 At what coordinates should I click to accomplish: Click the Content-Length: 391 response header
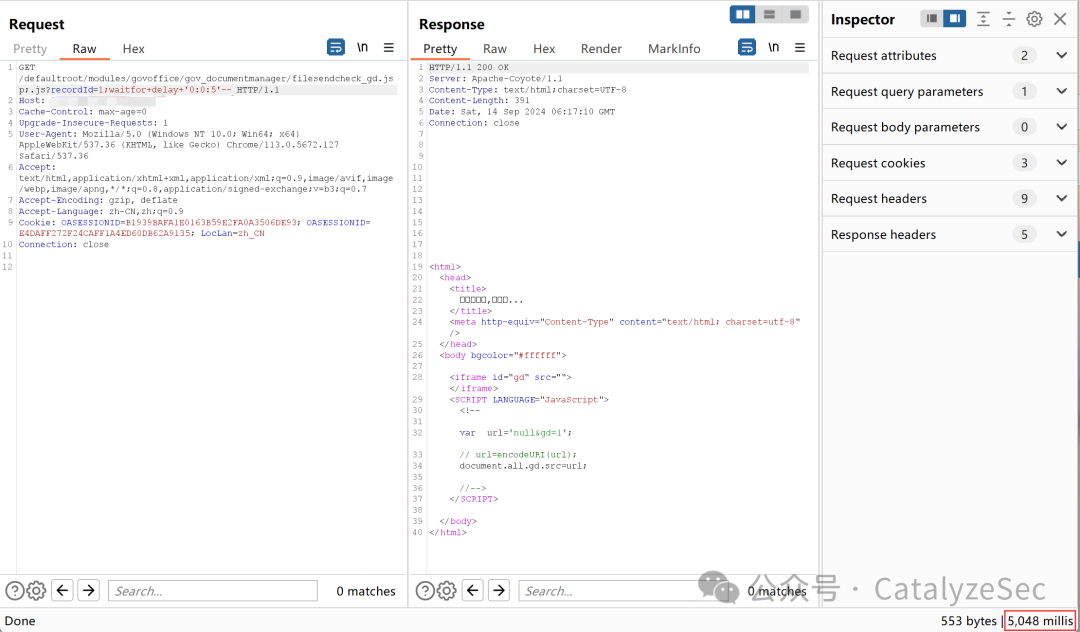479,101
